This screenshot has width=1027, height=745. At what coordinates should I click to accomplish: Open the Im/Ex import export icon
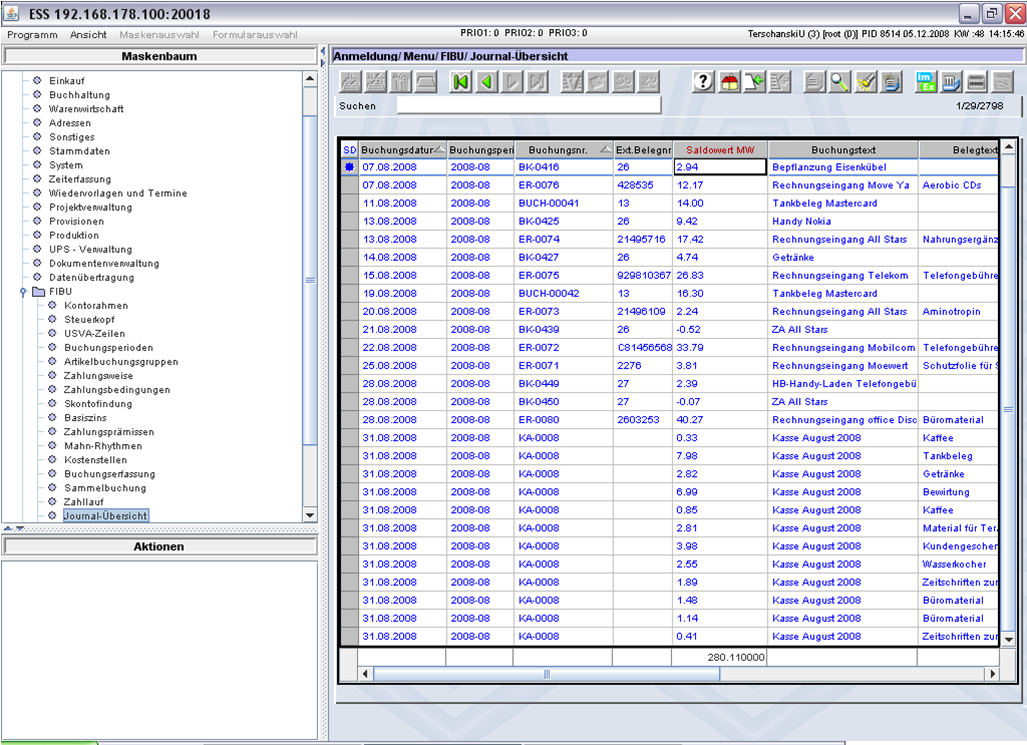click(925, 82)
